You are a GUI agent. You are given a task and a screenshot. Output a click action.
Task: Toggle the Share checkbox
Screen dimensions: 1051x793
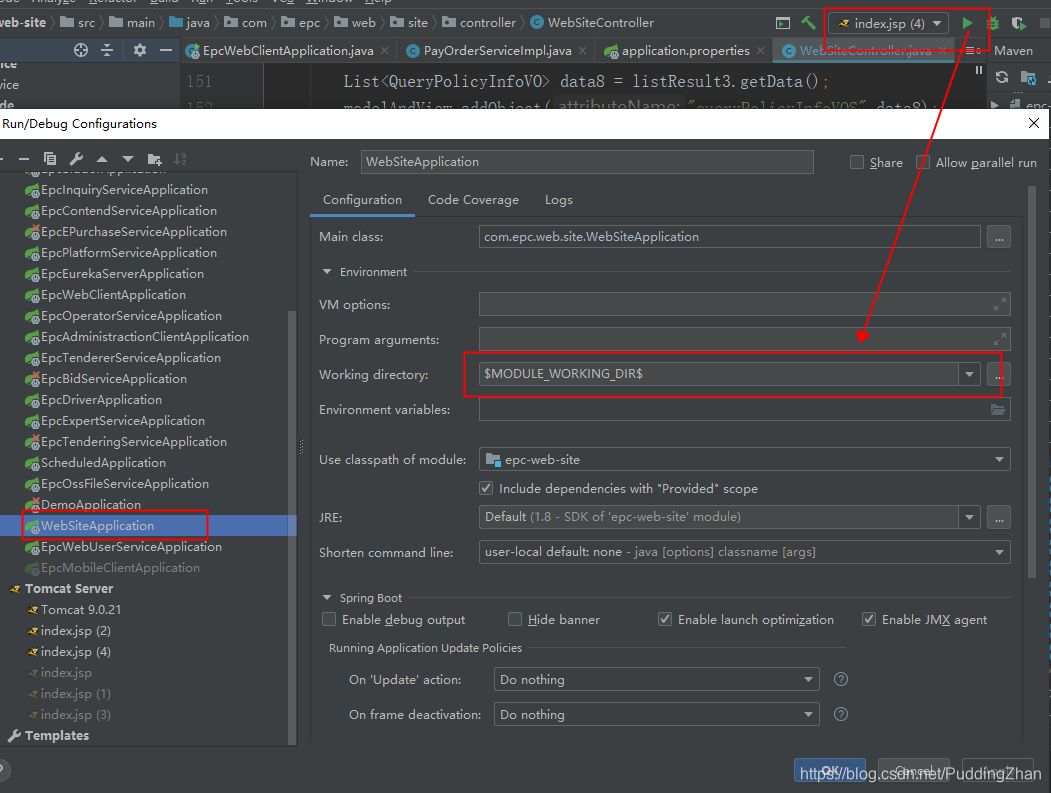[857, 162]
